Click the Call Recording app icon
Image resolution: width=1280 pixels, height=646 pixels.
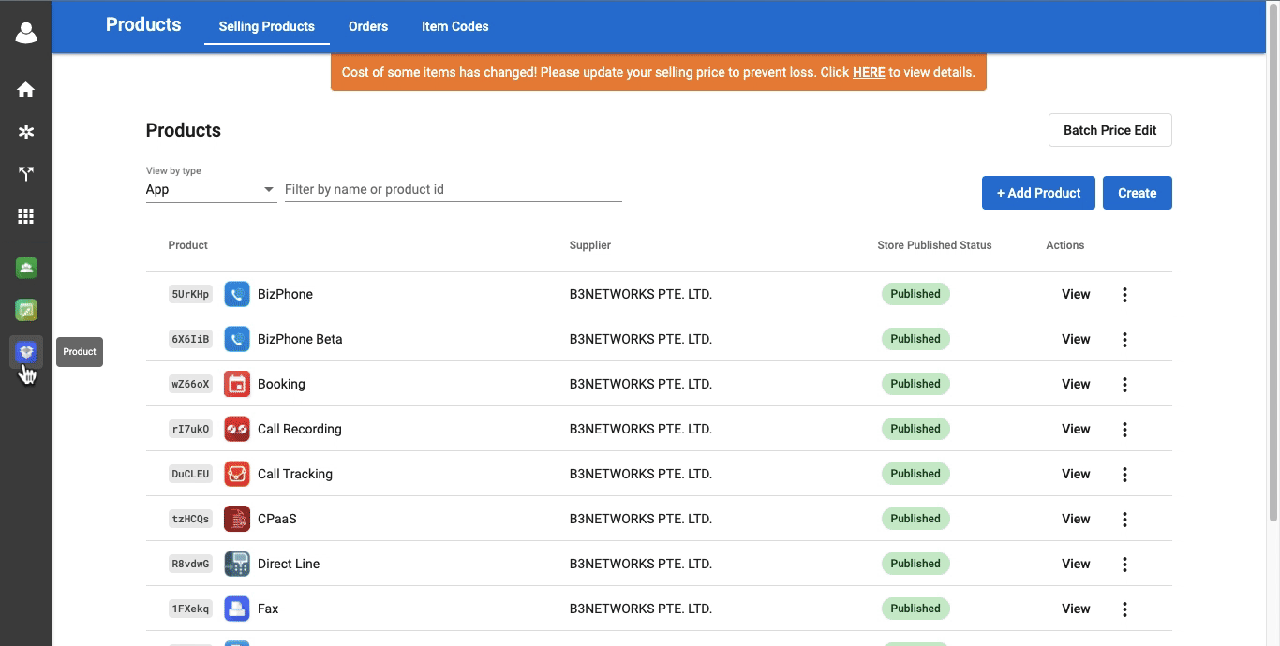click(236, 429)
